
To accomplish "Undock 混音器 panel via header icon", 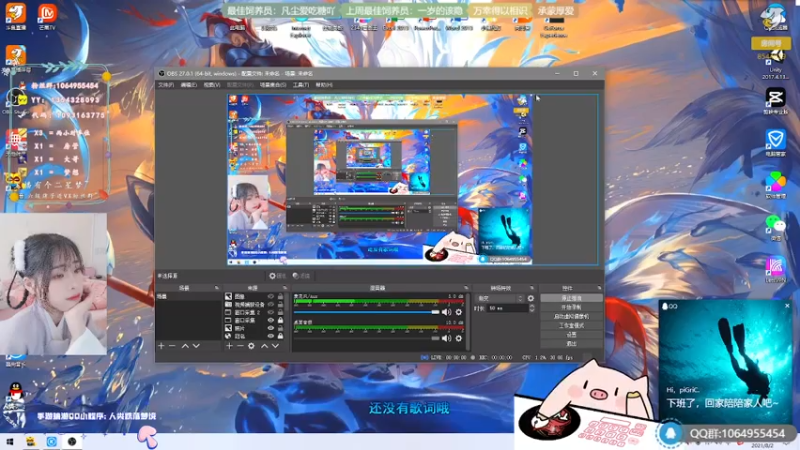I will pyautogui.click(x=466, y=288).
